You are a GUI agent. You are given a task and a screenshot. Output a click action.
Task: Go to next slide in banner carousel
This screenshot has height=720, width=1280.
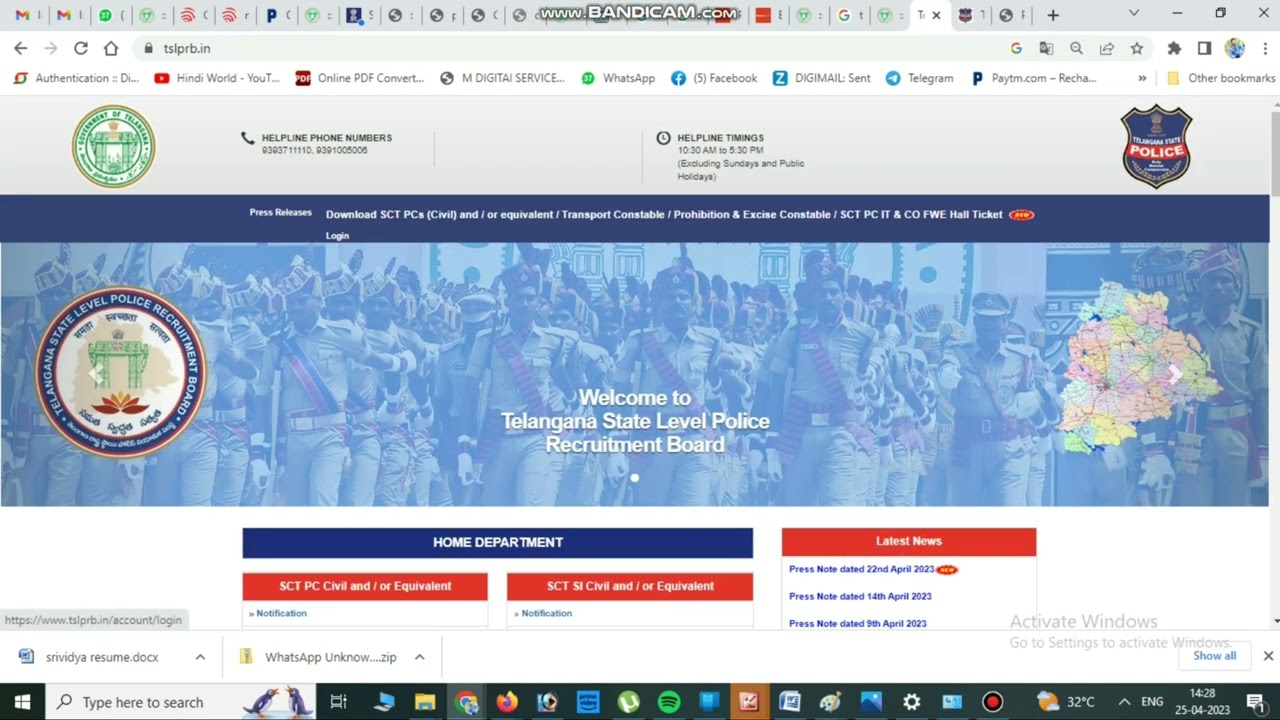pos(1175,375)
